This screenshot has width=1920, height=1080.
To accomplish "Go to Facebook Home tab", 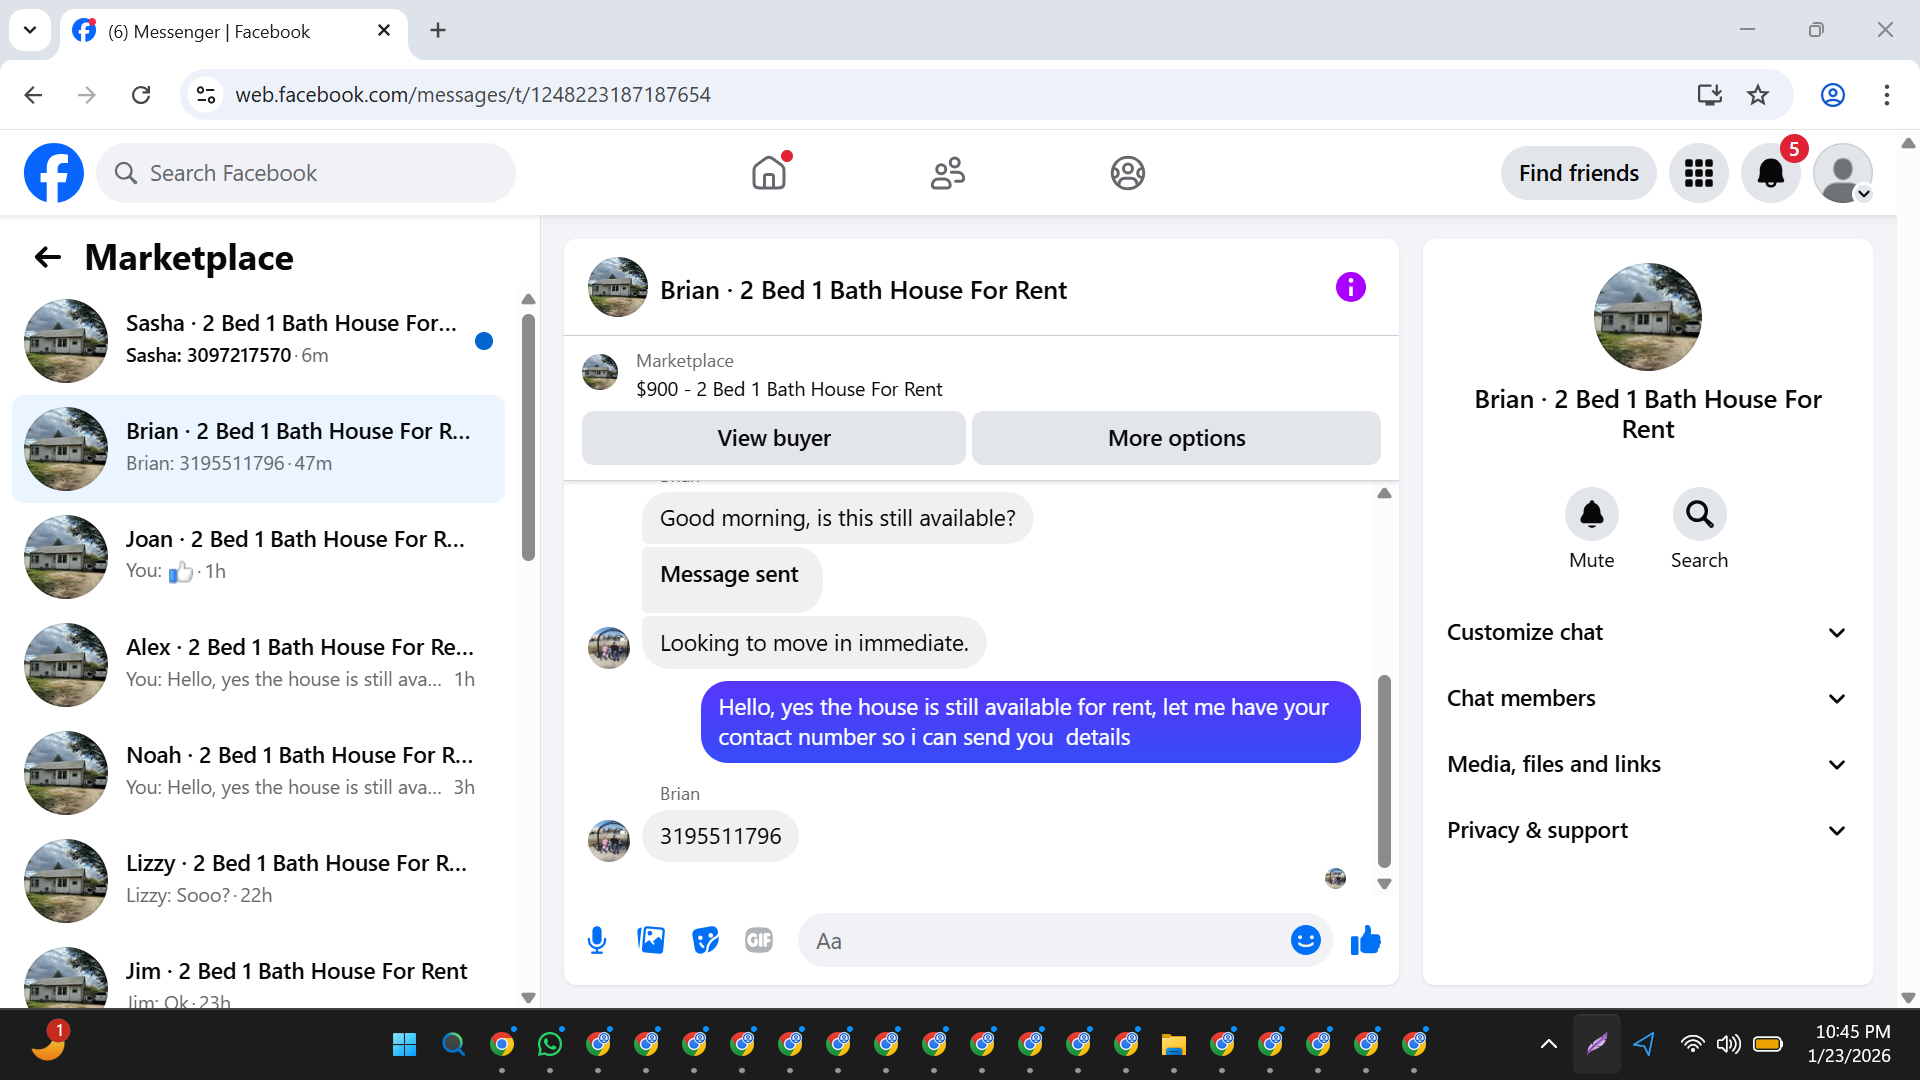I will point(769,173).
